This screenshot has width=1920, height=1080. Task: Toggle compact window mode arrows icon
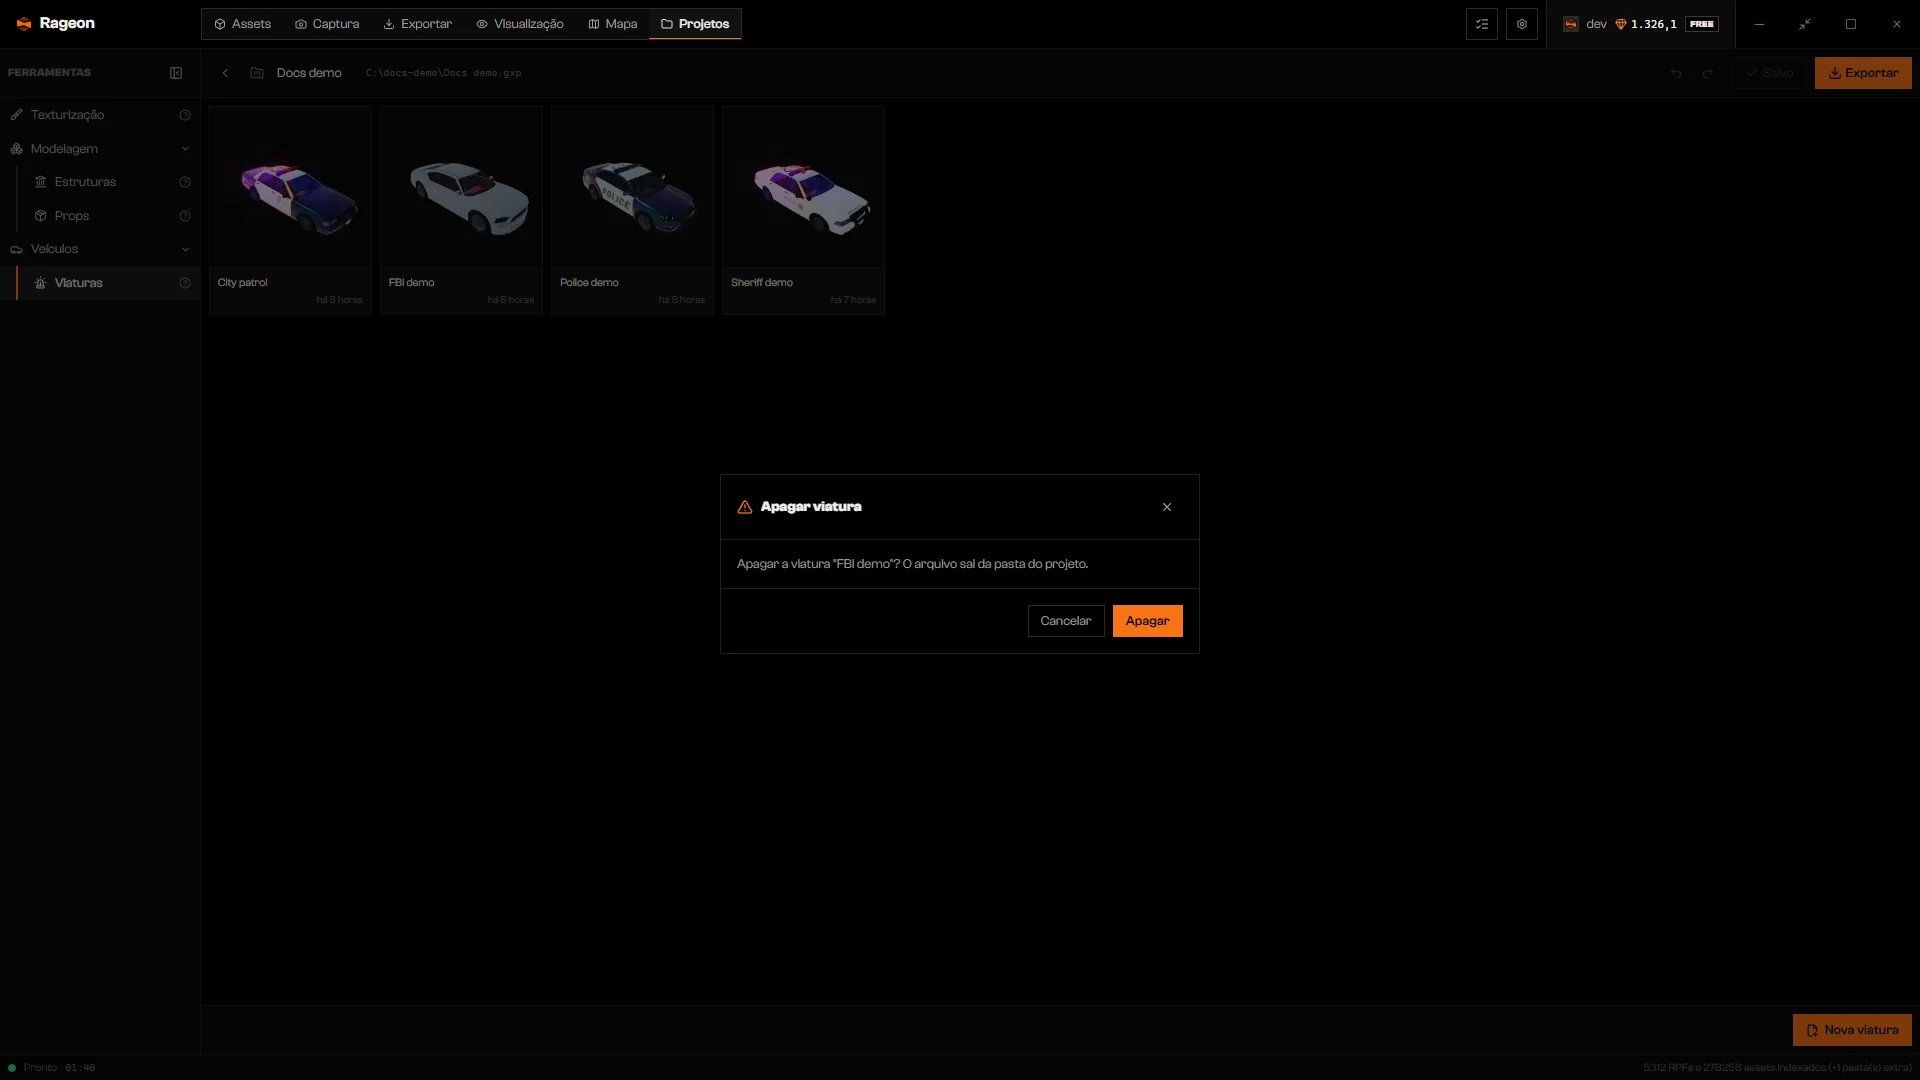(x=1805, y=24)
